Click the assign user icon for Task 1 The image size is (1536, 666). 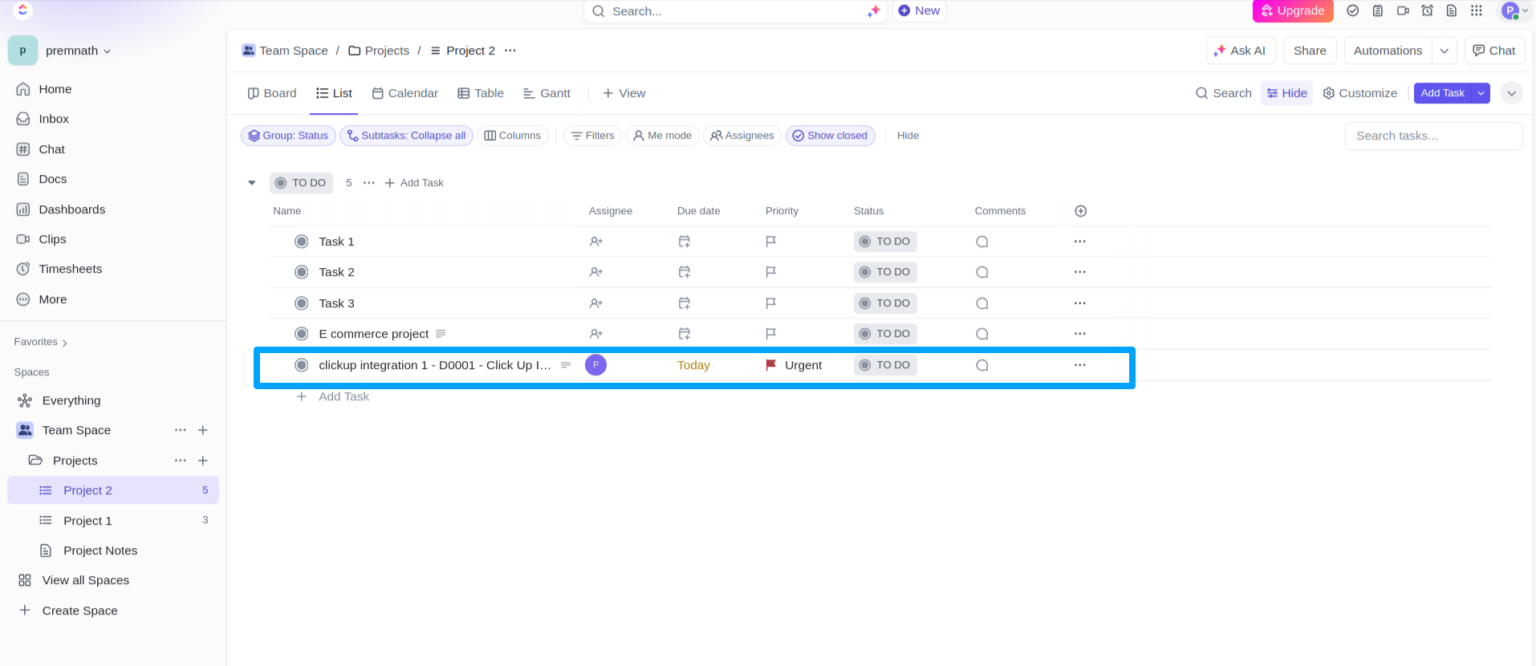pos(596,241)
